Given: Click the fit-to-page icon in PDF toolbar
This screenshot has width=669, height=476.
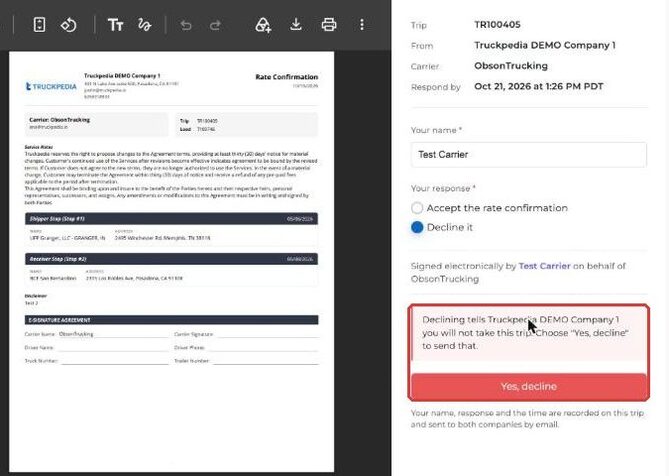Looking at the screenshot, I should pyautogui.click(x=39, y=25).
